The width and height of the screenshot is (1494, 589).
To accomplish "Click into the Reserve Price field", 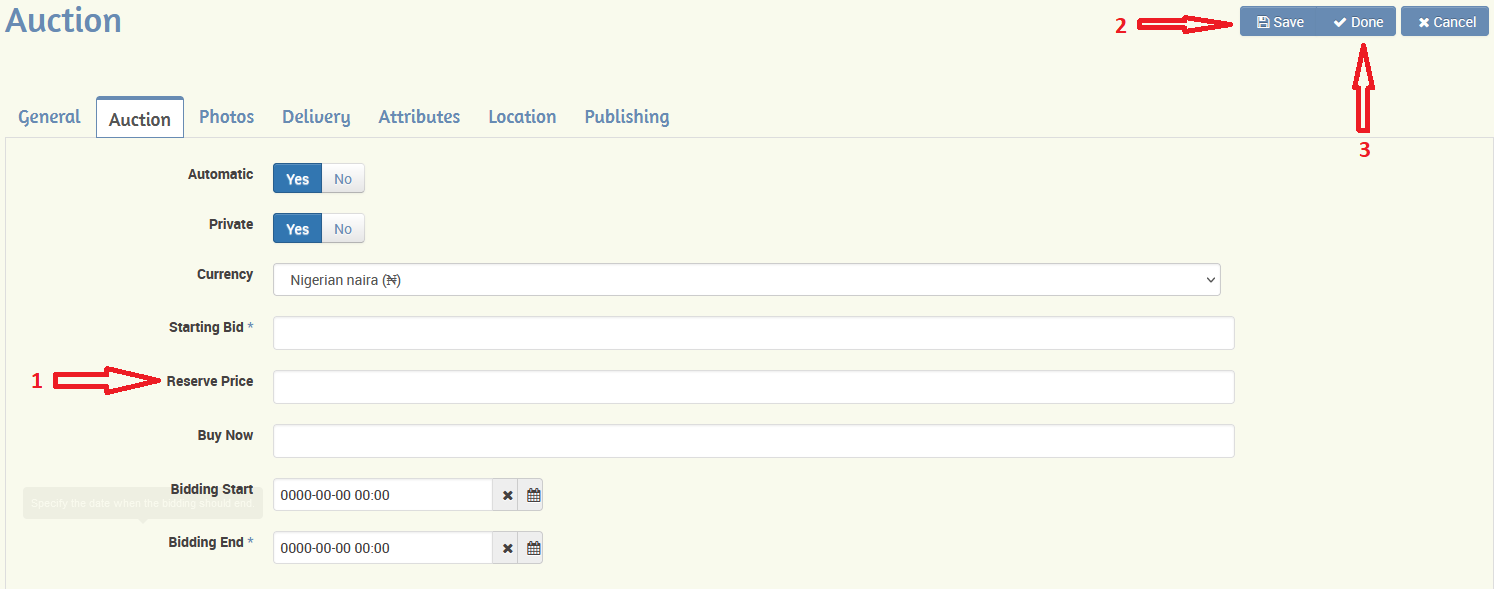I will pyautogui.click(x=753, y=387).
